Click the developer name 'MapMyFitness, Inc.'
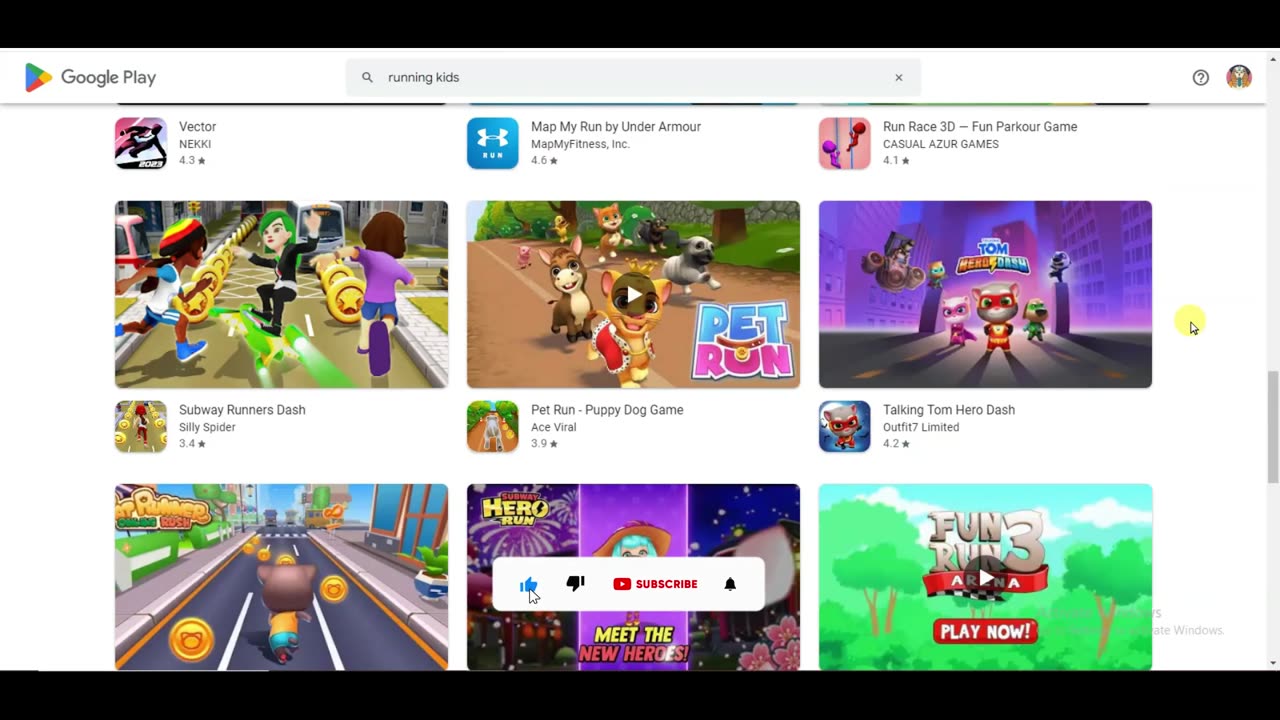1280x720 pixels. point(580,144)
